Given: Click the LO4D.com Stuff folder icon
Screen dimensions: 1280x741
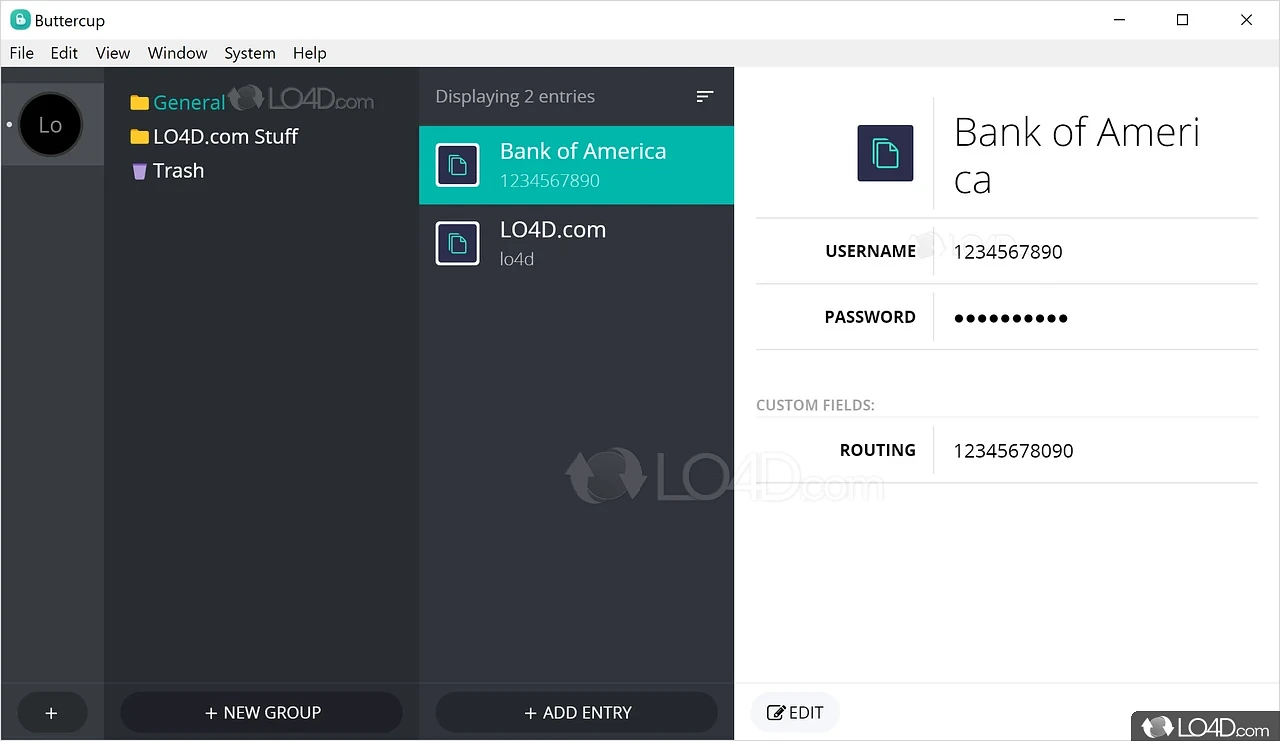Looking at the screenshot, I should [140, 137].
